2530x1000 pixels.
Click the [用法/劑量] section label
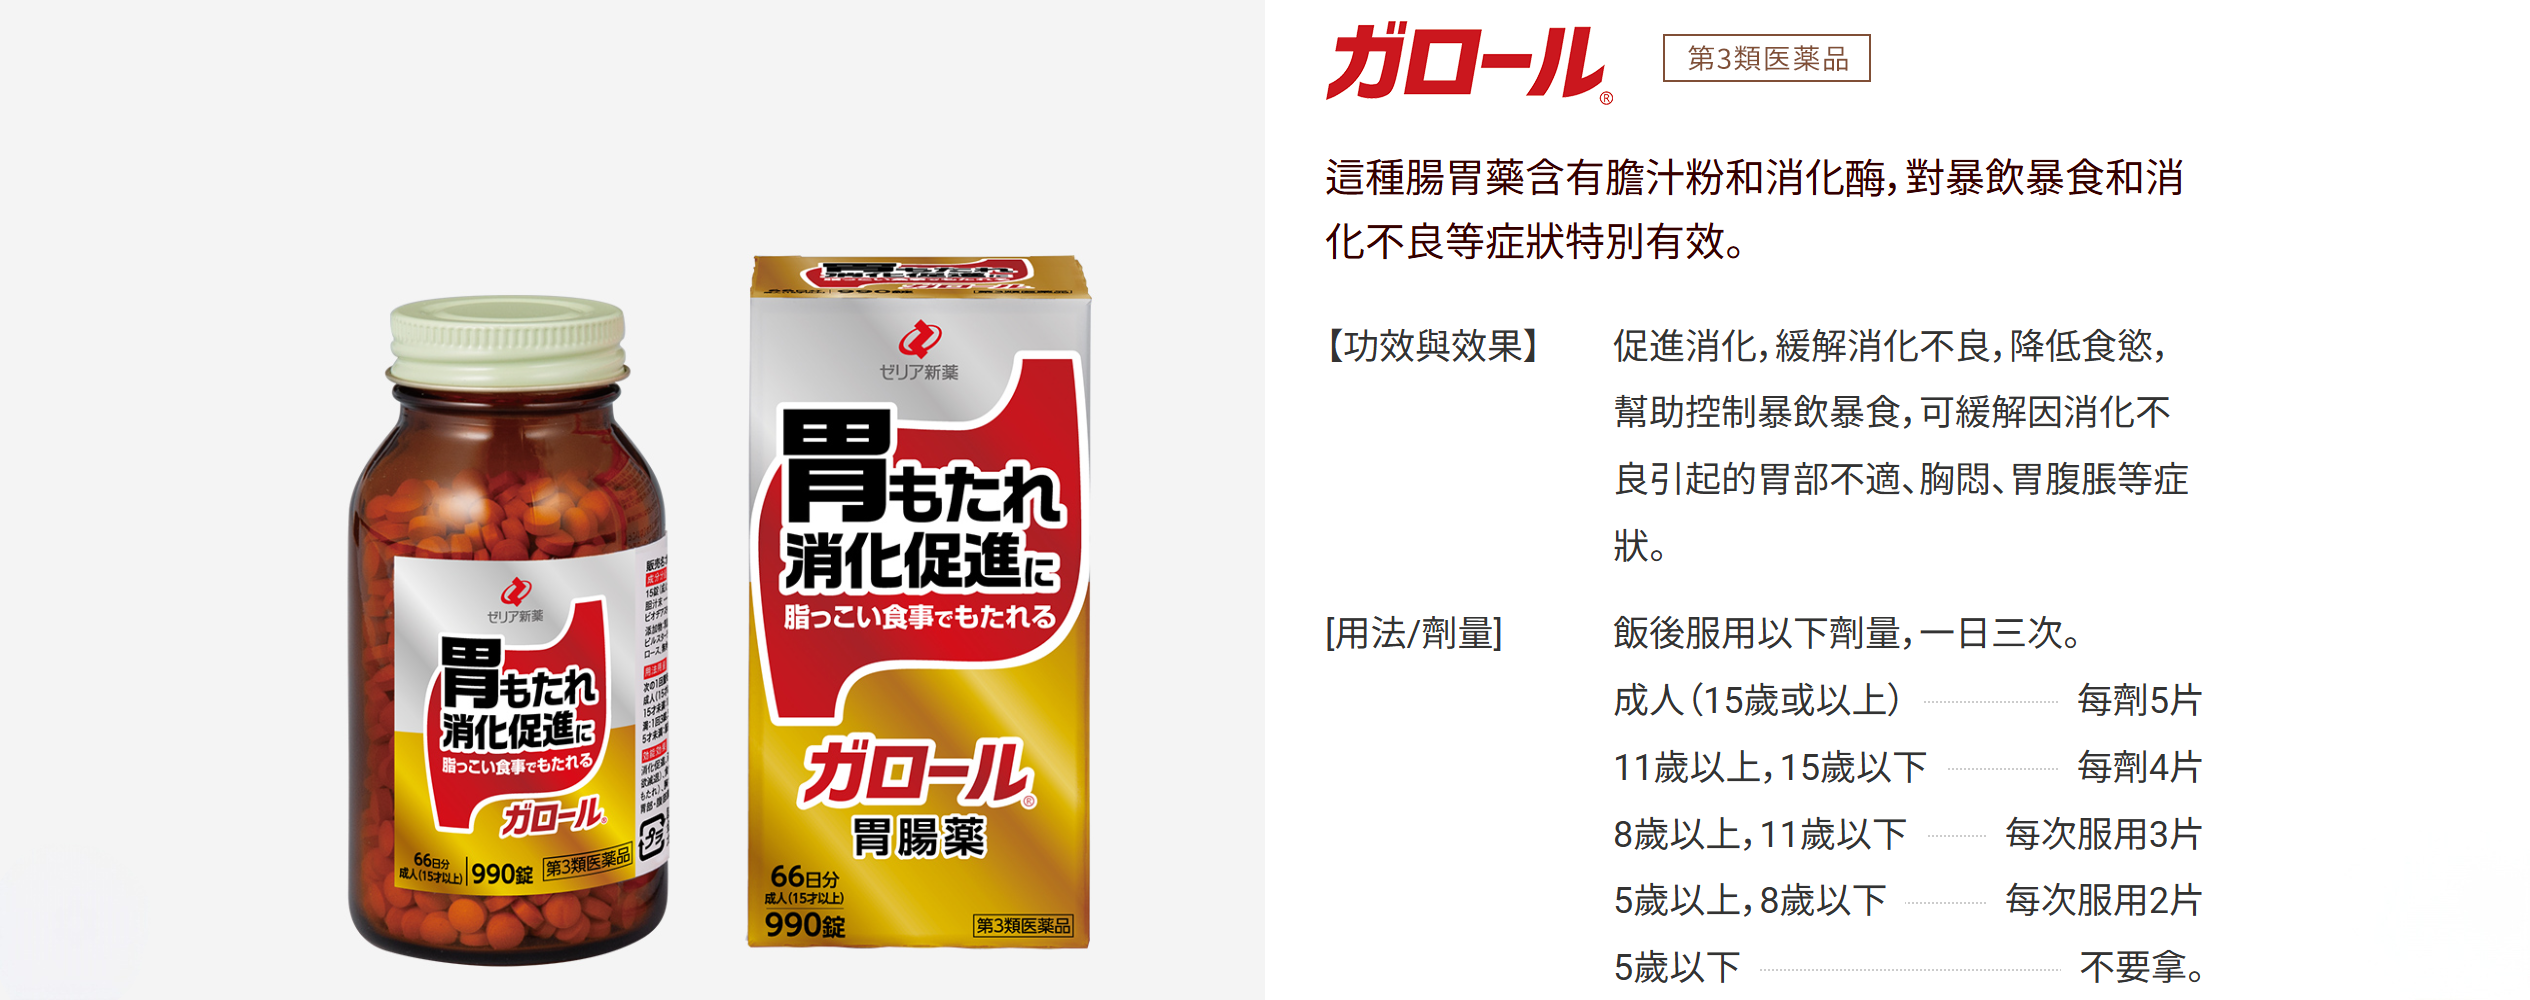pos(1414,633)
